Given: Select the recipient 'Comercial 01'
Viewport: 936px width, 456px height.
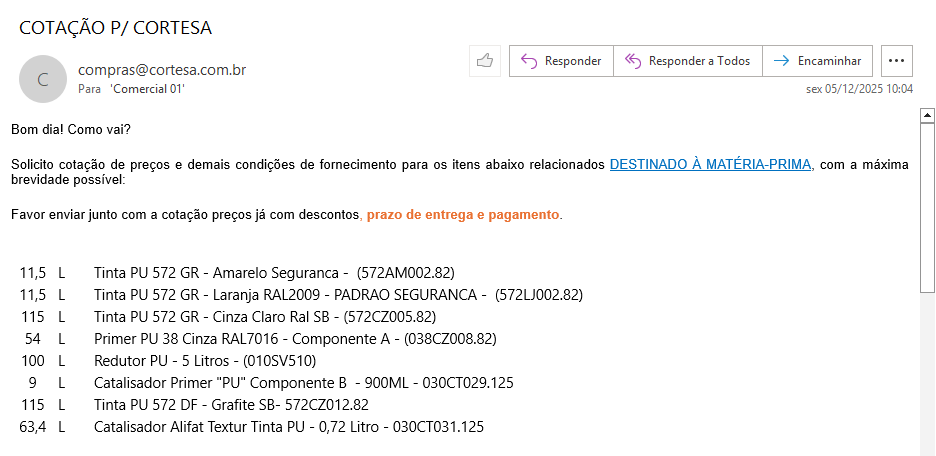Looking at the screenshot, I should (147, 89).
